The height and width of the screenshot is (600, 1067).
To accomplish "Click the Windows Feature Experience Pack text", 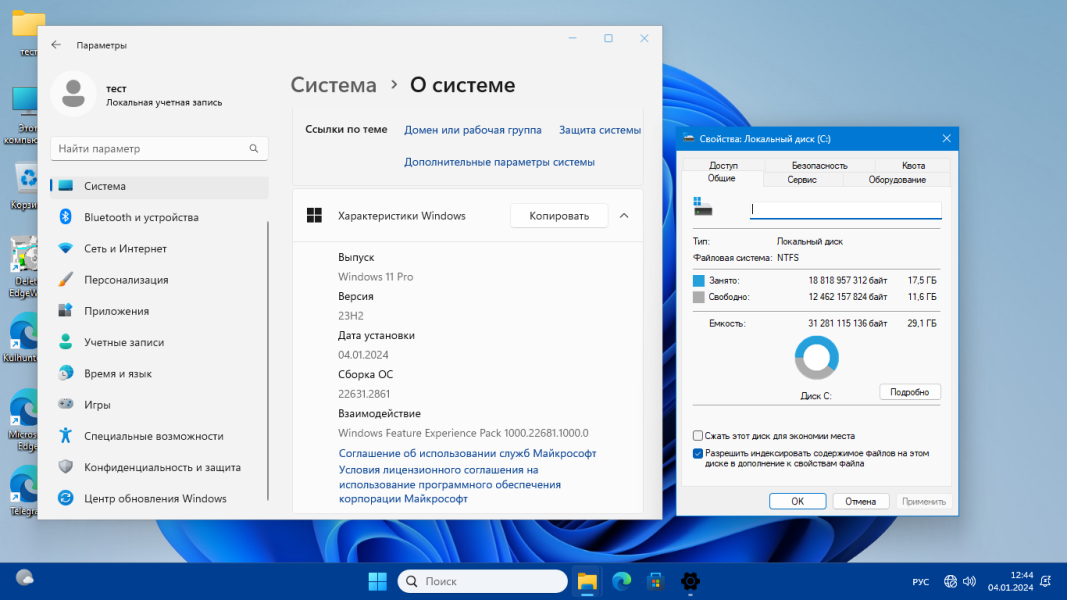I will 463,433.
